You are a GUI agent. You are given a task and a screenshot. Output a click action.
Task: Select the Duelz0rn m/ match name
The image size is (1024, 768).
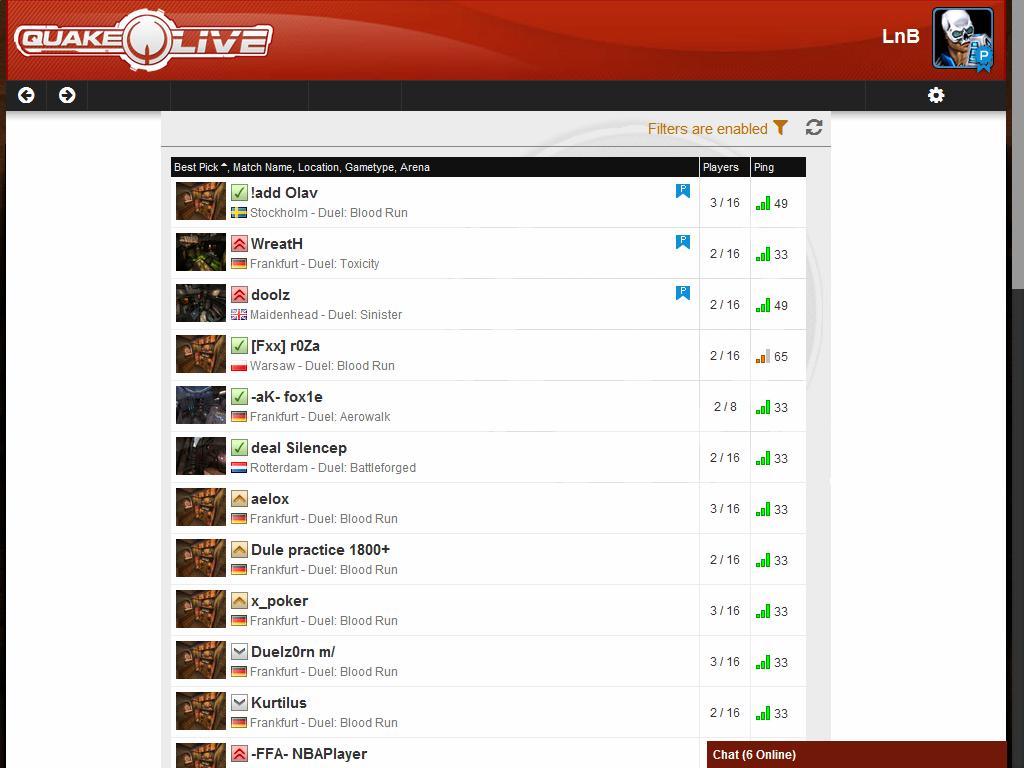coord(293,651)
